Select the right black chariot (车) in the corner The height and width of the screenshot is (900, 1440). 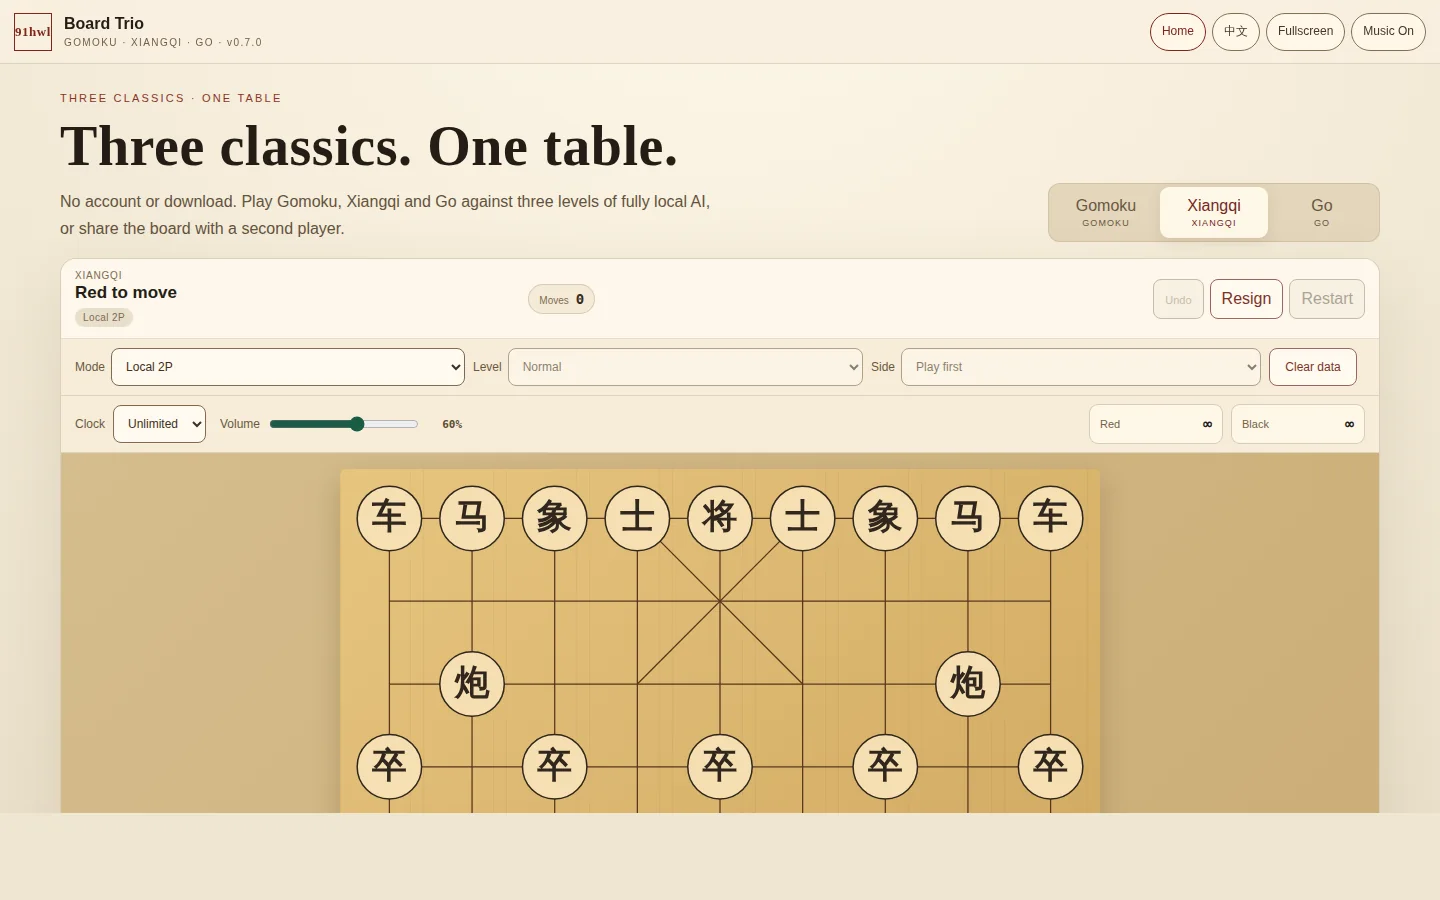(x=1050, y=518)
